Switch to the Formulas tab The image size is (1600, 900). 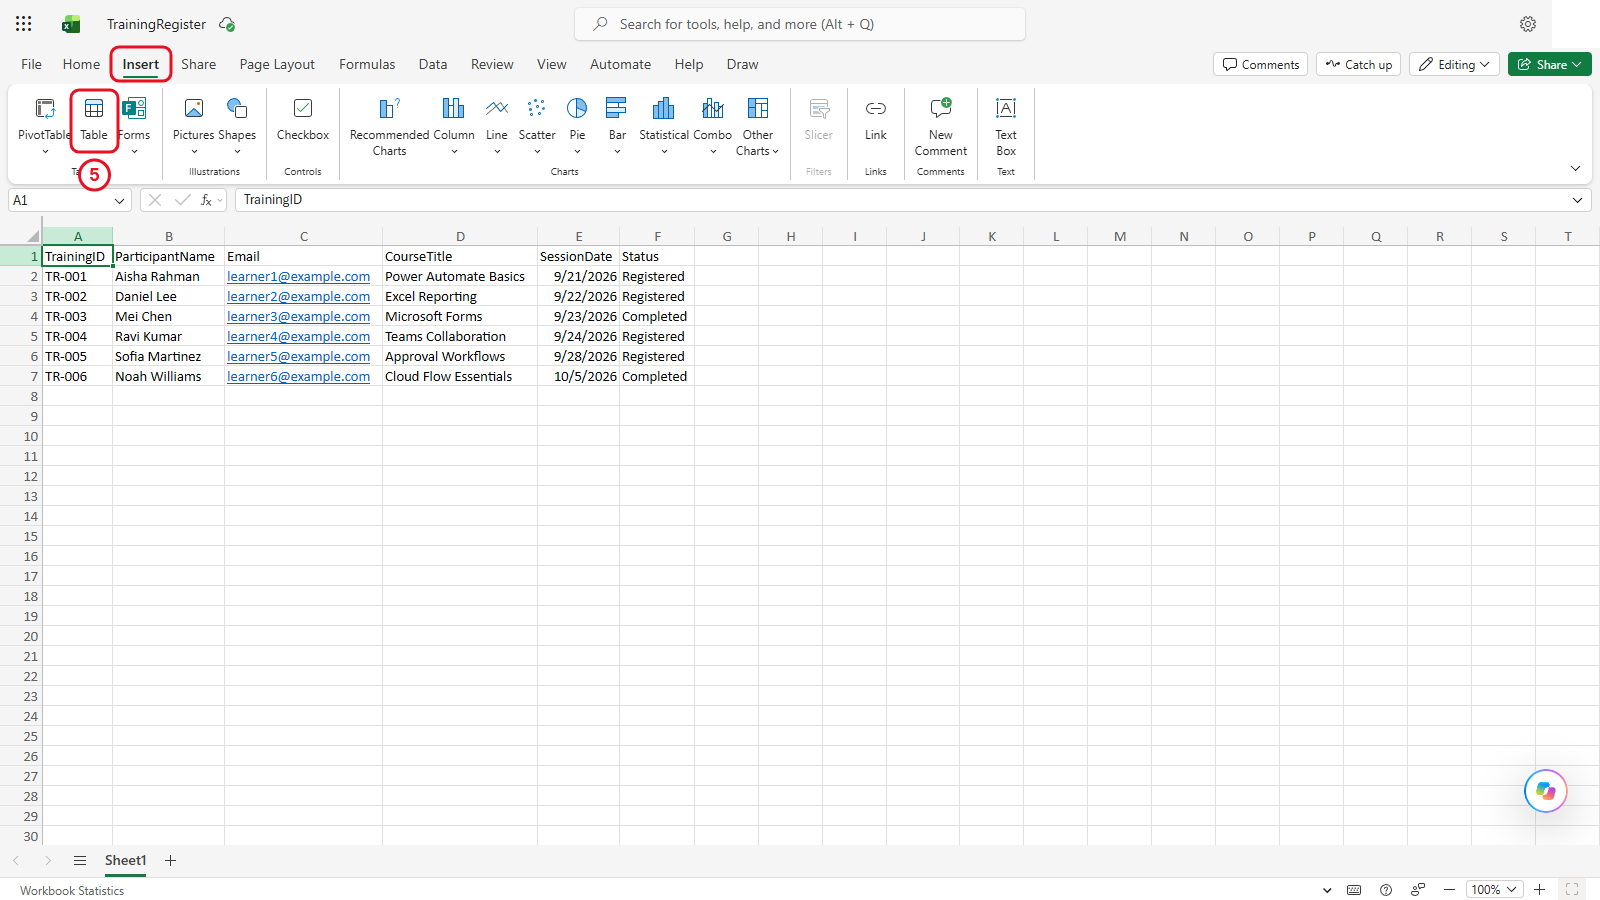pos(367,64)
